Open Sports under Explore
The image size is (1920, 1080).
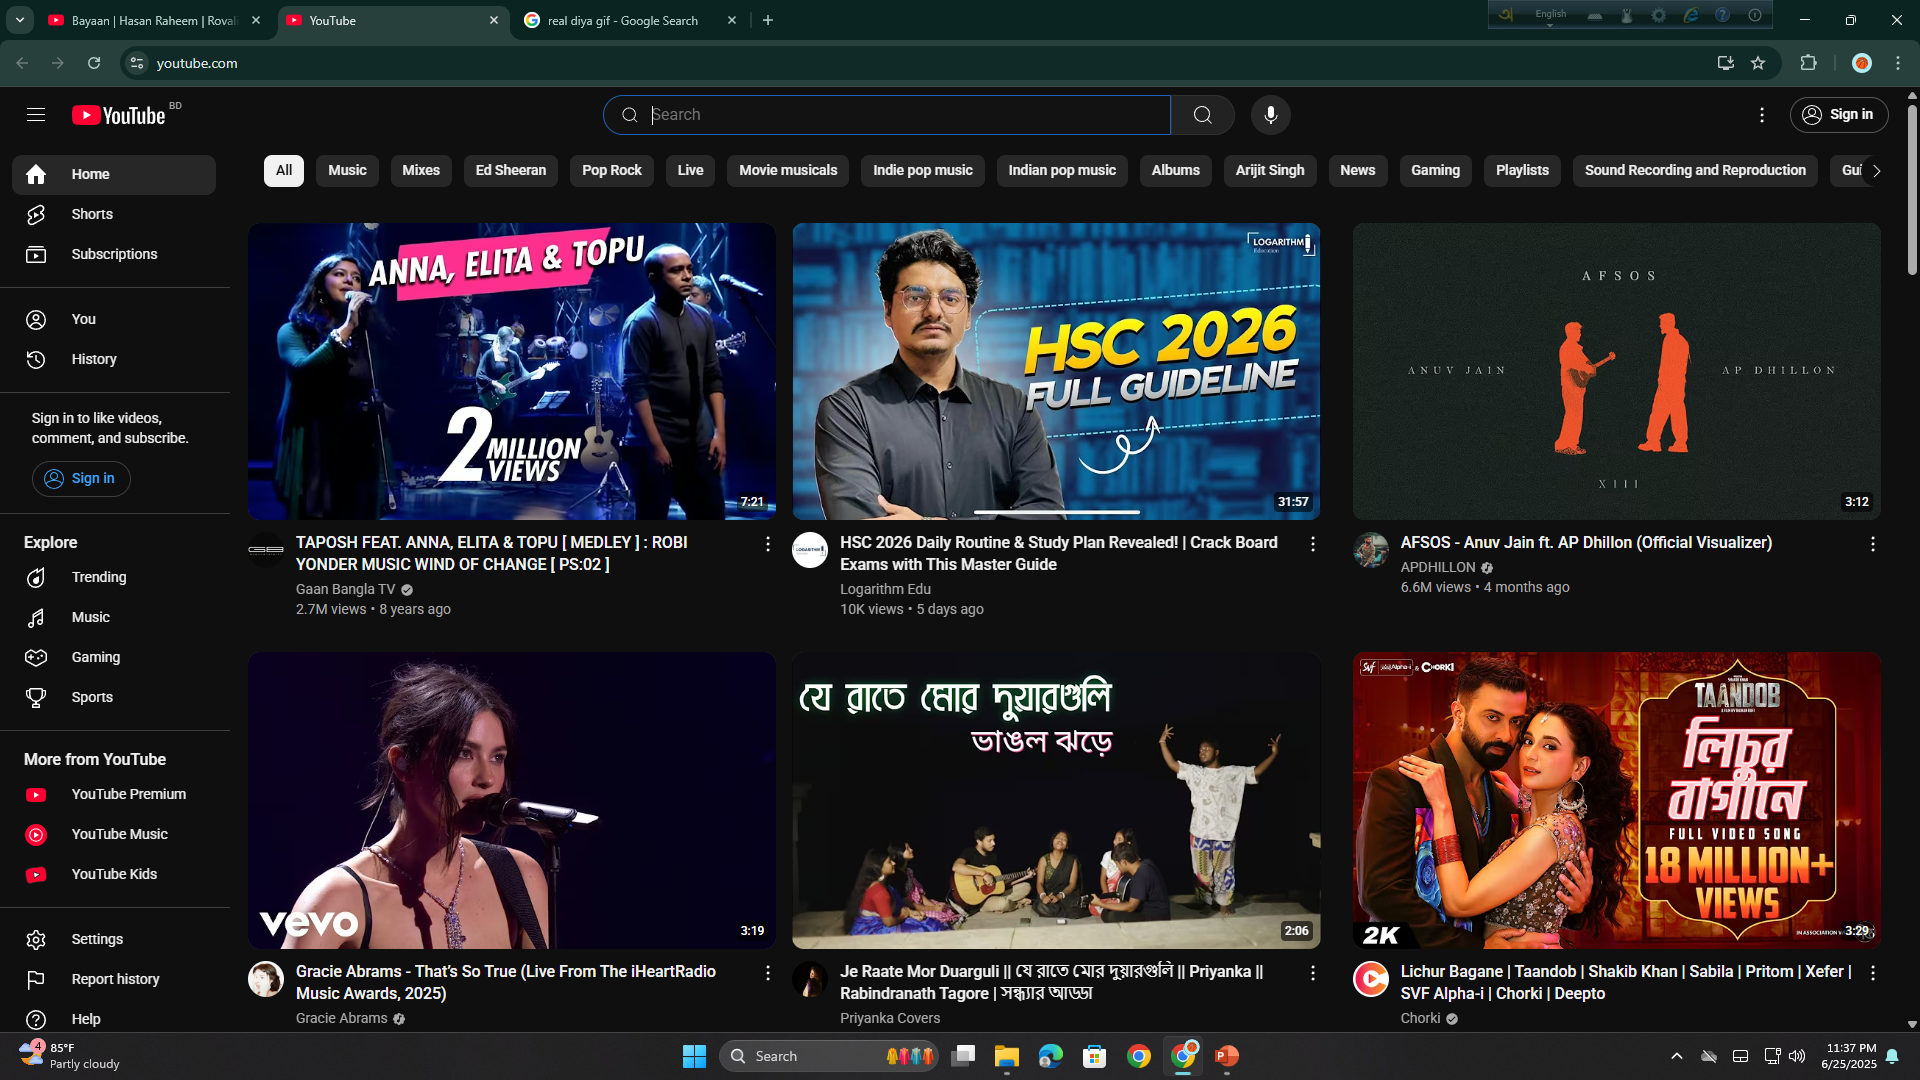pos(114,697)
